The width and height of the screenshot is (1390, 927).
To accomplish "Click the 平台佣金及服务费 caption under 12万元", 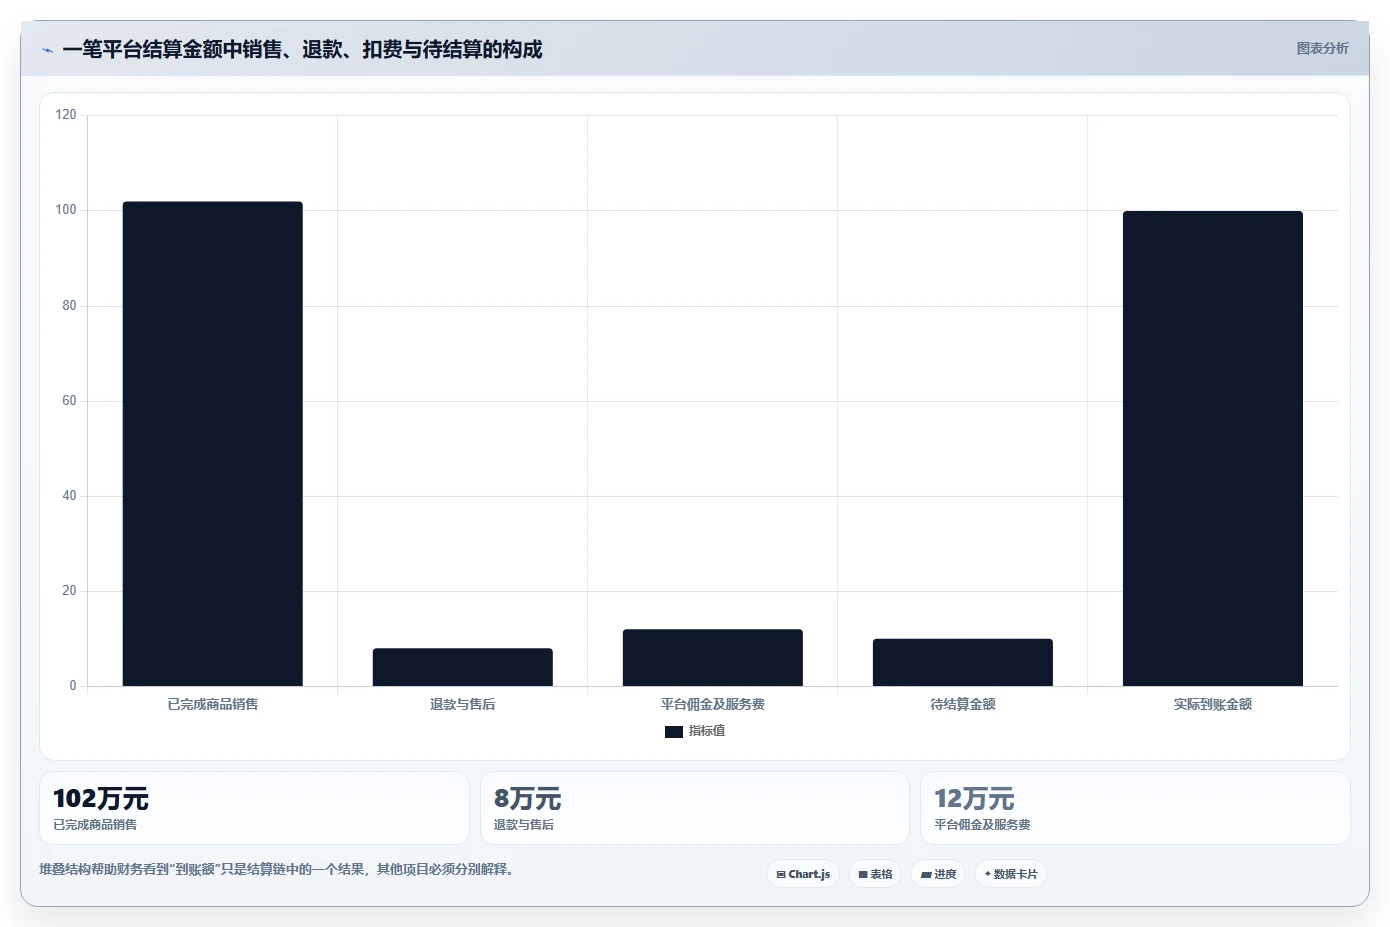I will click(982, 825).
